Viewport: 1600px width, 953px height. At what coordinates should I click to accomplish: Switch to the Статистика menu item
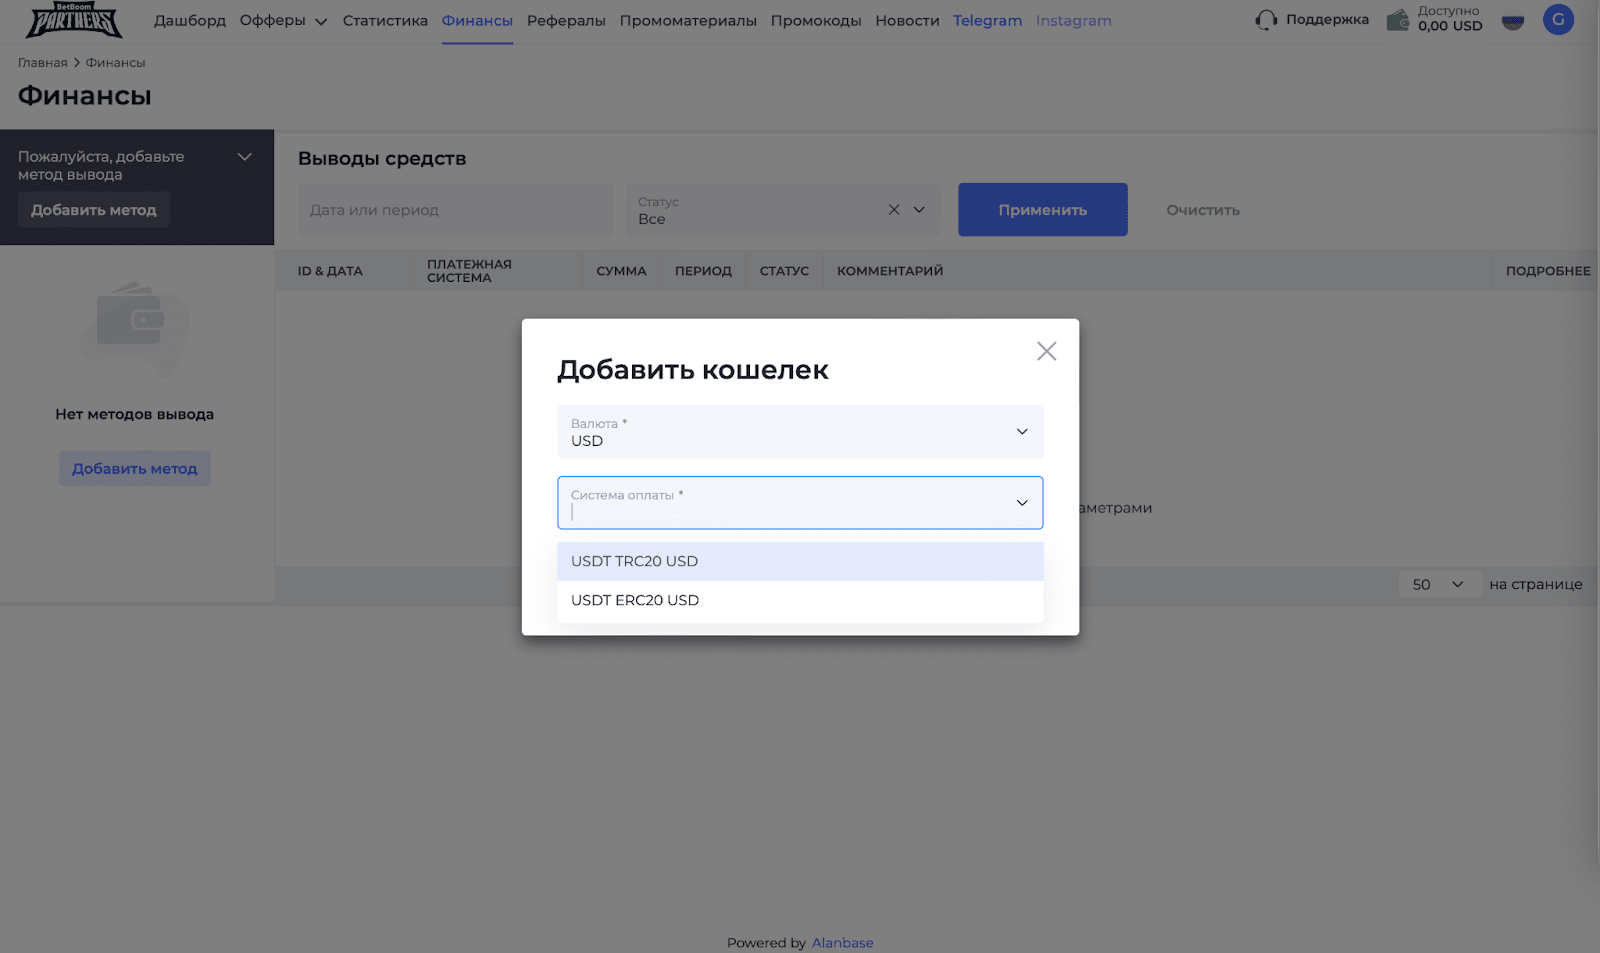(x=385, y=20)
